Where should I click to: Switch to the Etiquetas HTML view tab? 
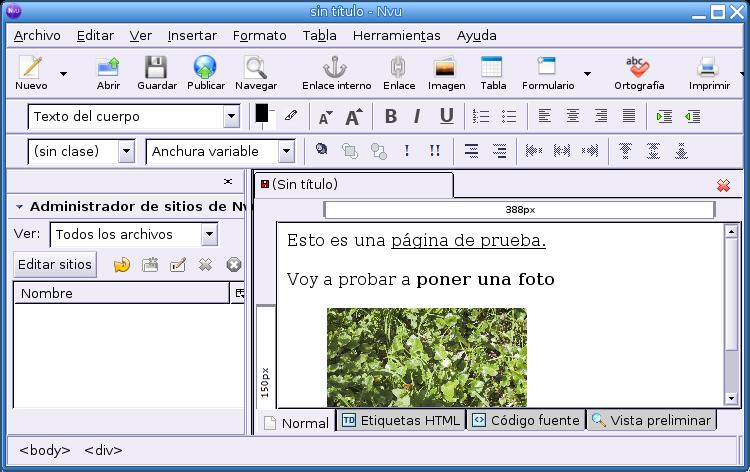pos(401,420)
